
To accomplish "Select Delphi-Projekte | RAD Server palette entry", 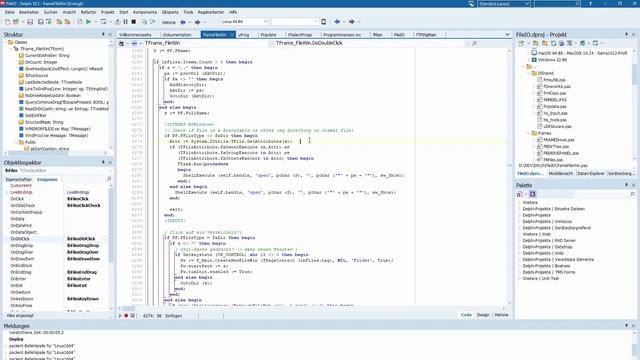I will (549, 240).
